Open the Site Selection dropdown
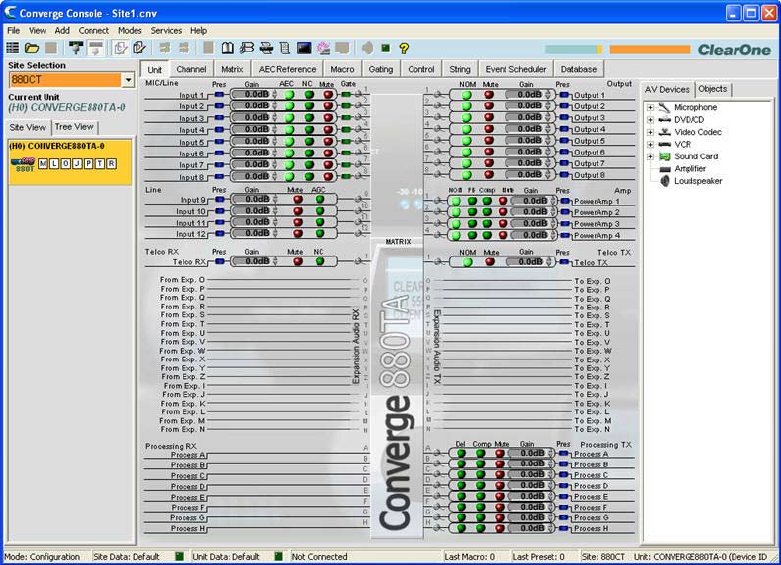This screenshot has height=565, width=781. [128, 80]
